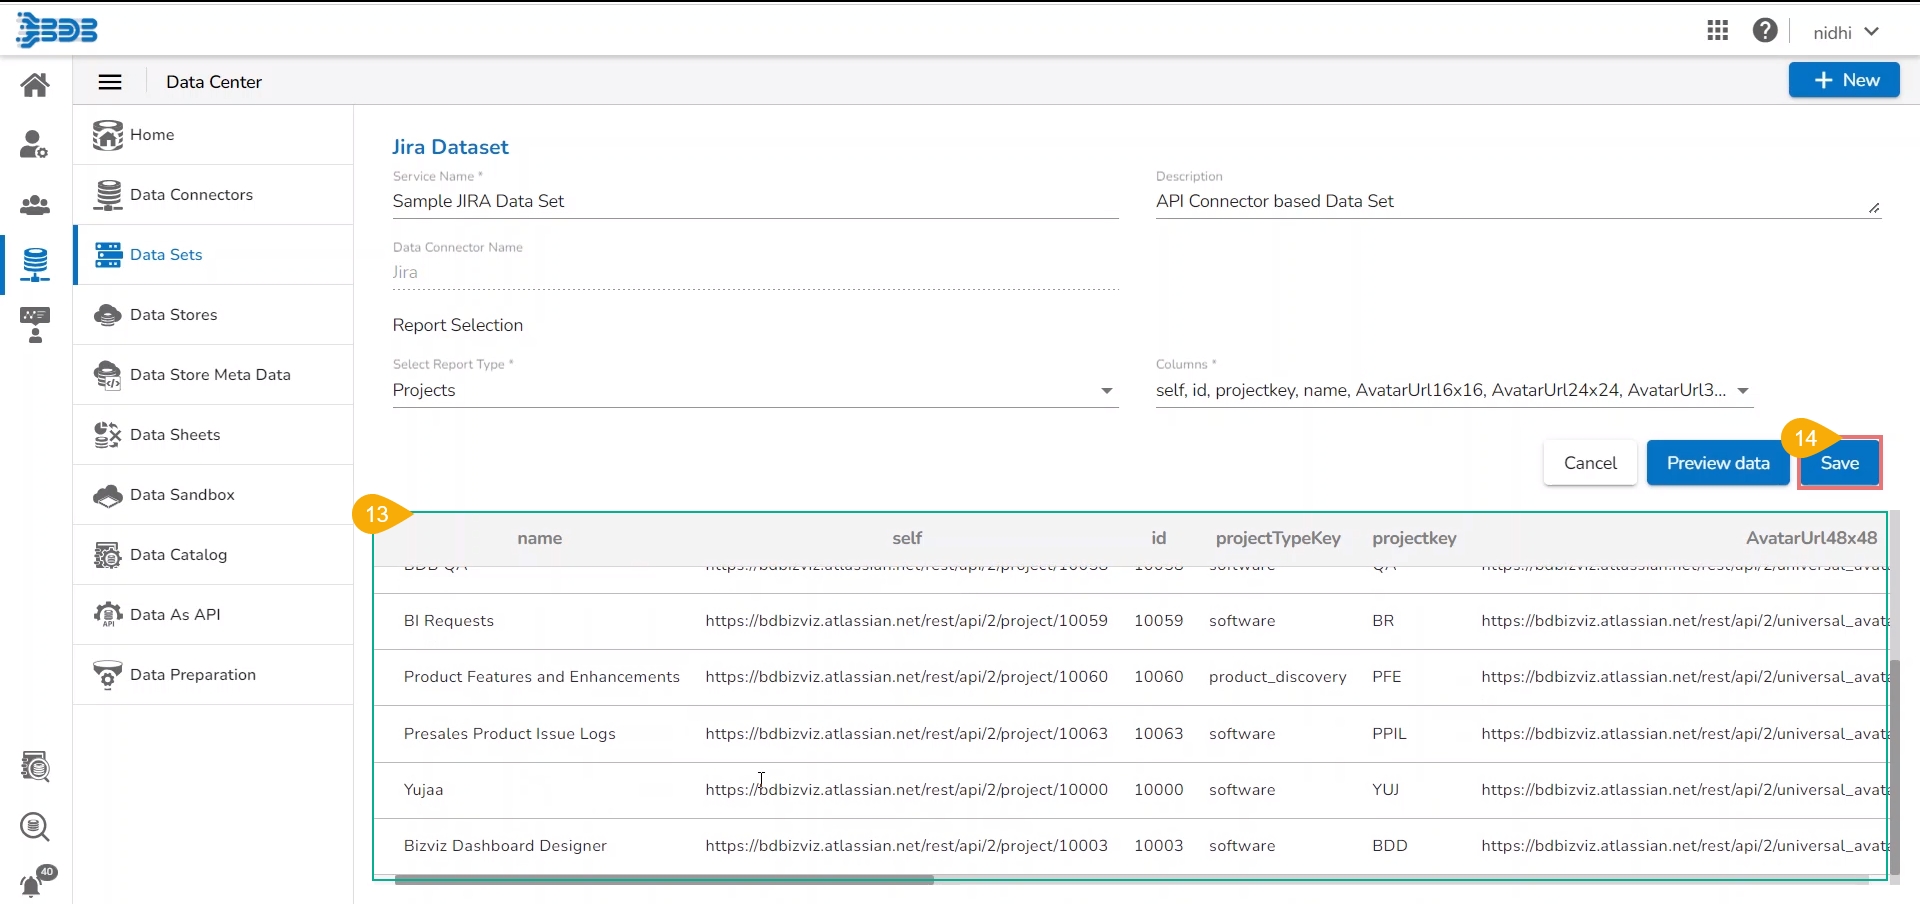Toggle the hamburger menu icon
The height and width of the screenshot is (904, 1920).
[110, 82]
